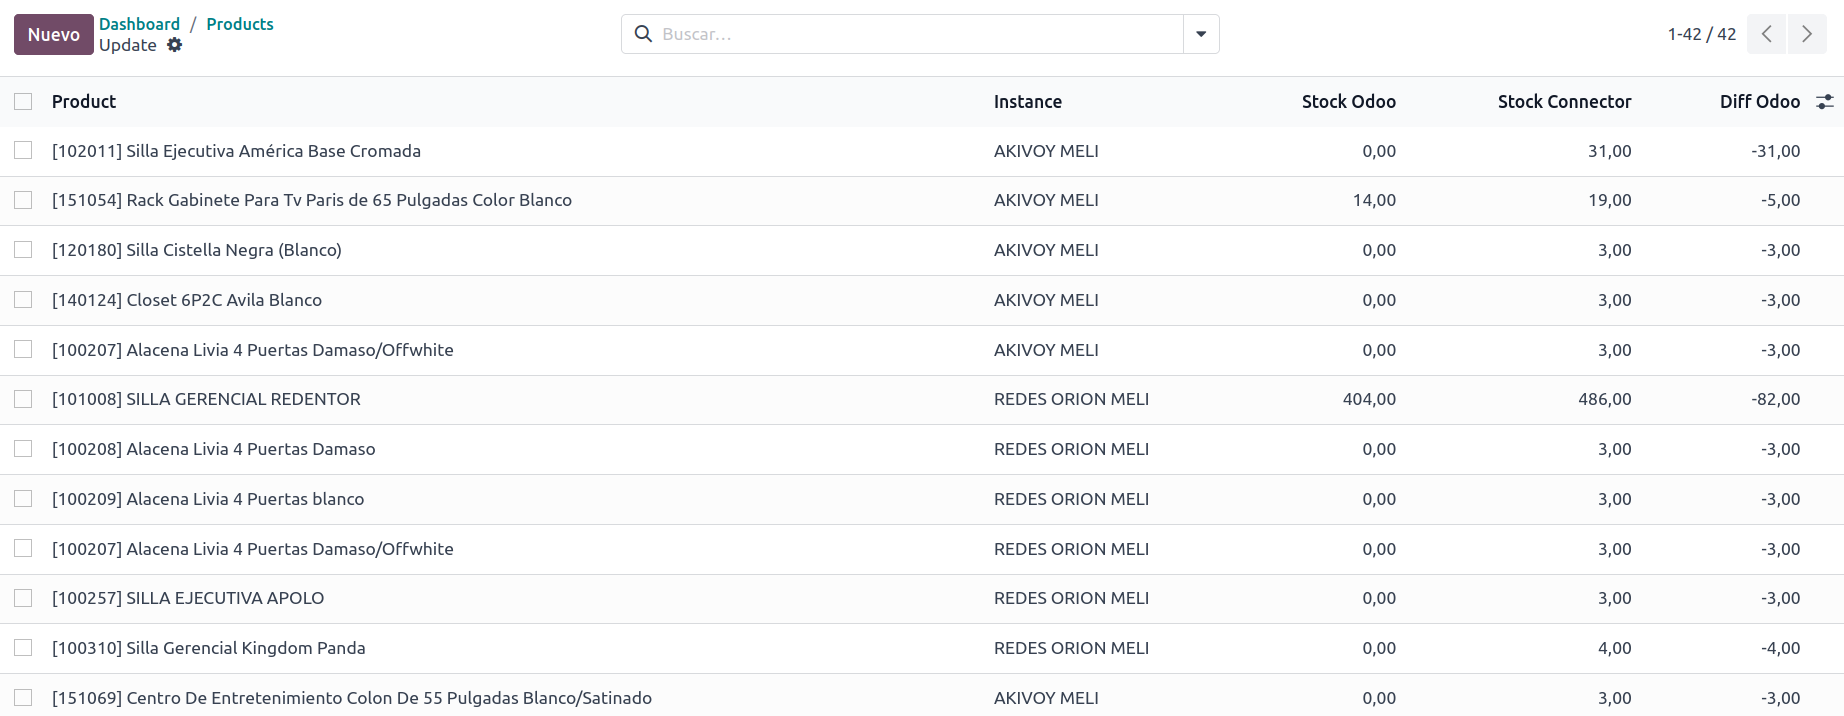Image resolution: width=1844 pixels, height=716 pixels.
Task: Check the Silla Ejecutiva América Base Cromada row
Action: point(23,150)
